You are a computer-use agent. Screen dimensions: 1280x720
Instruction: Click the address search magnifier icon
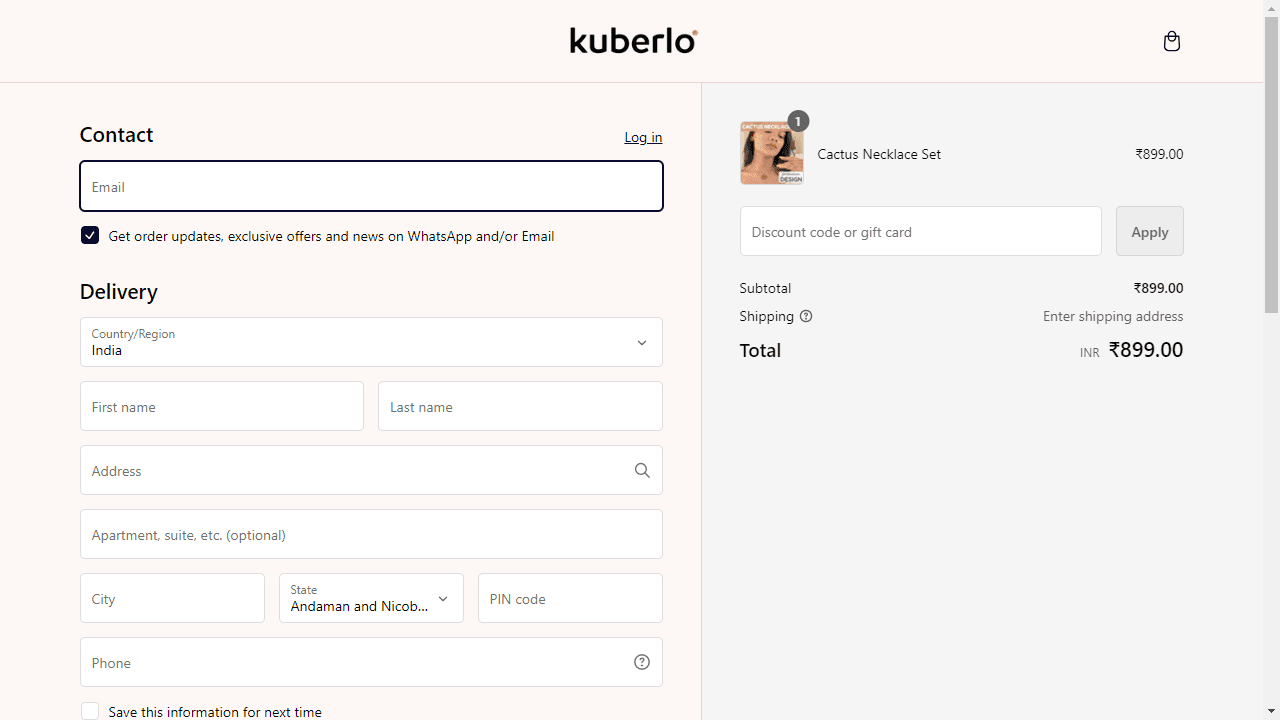point(642,470)
